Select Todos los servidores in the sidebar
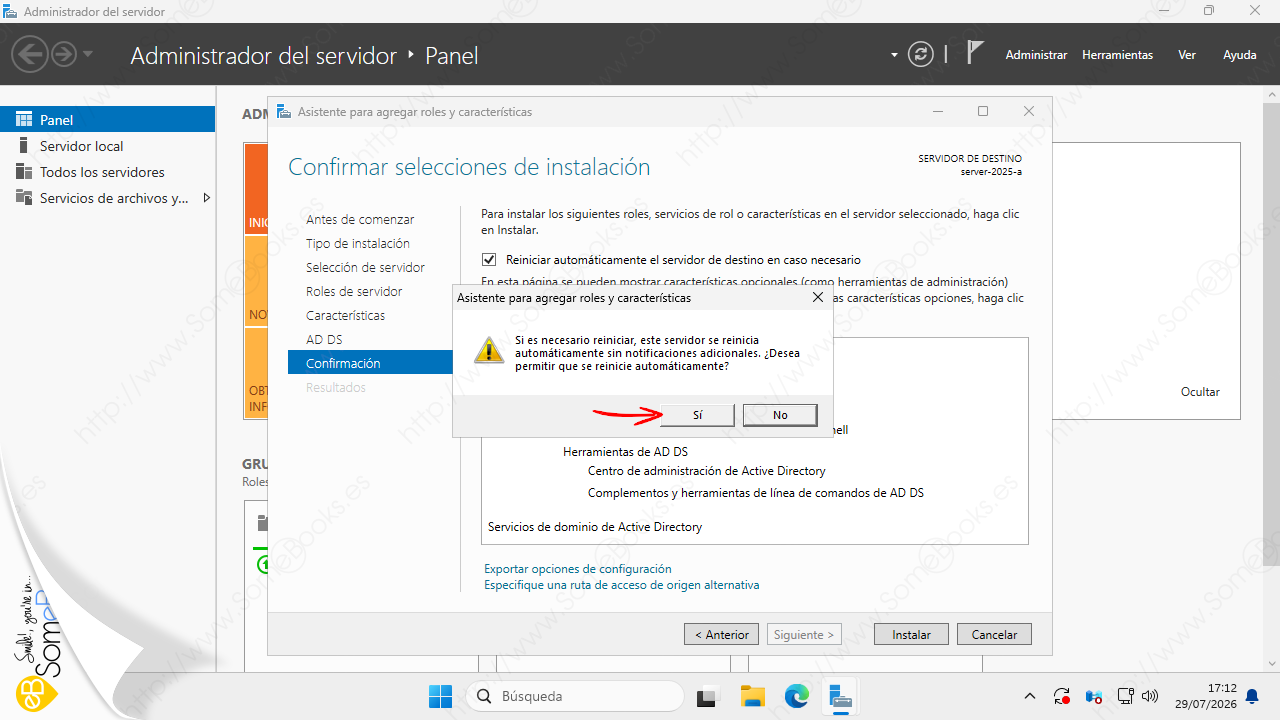 (108, 172)
